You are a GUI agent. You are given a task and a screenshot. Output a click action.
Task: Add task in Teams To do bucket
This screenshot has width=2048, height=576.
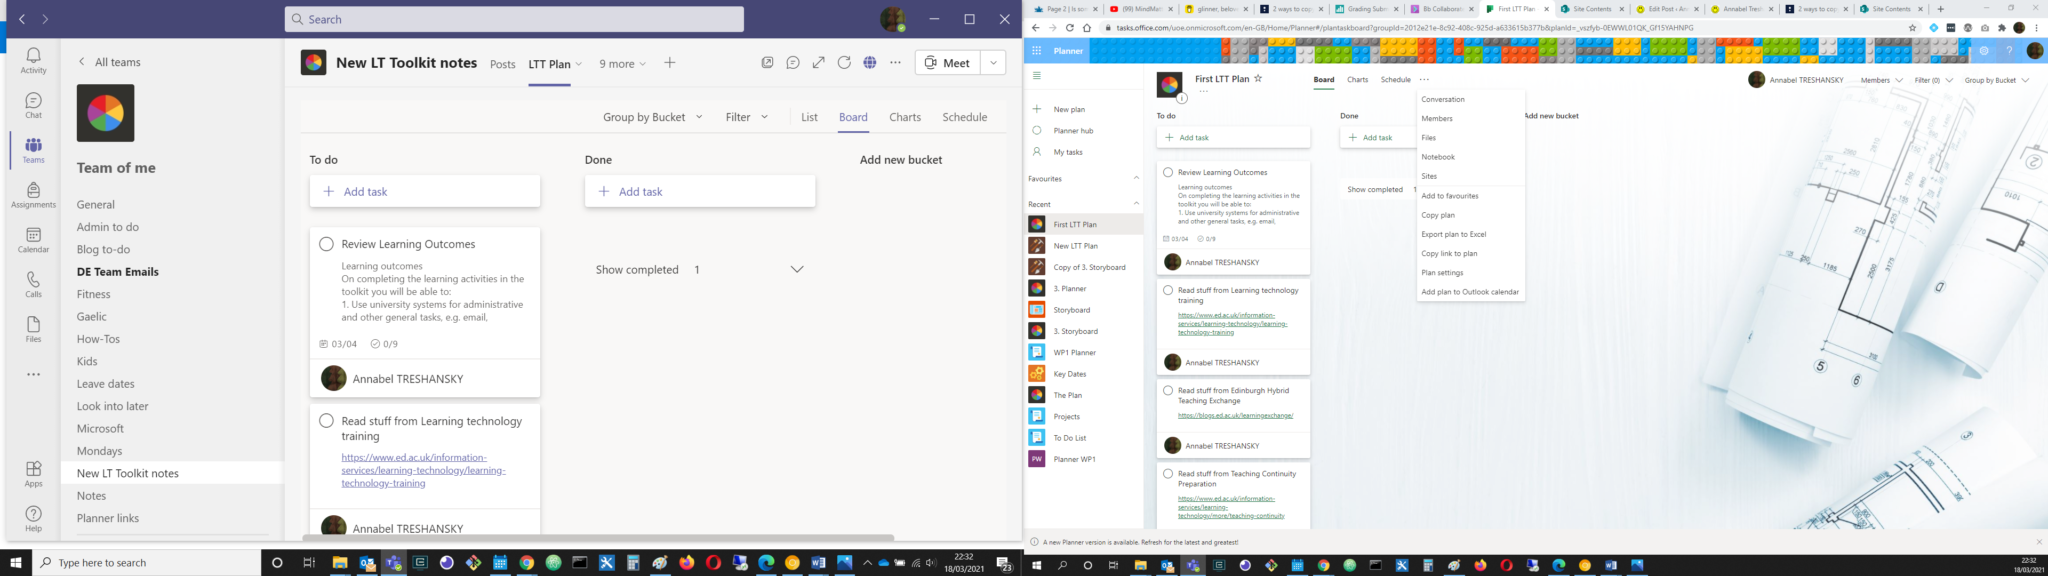coord(425,192)
